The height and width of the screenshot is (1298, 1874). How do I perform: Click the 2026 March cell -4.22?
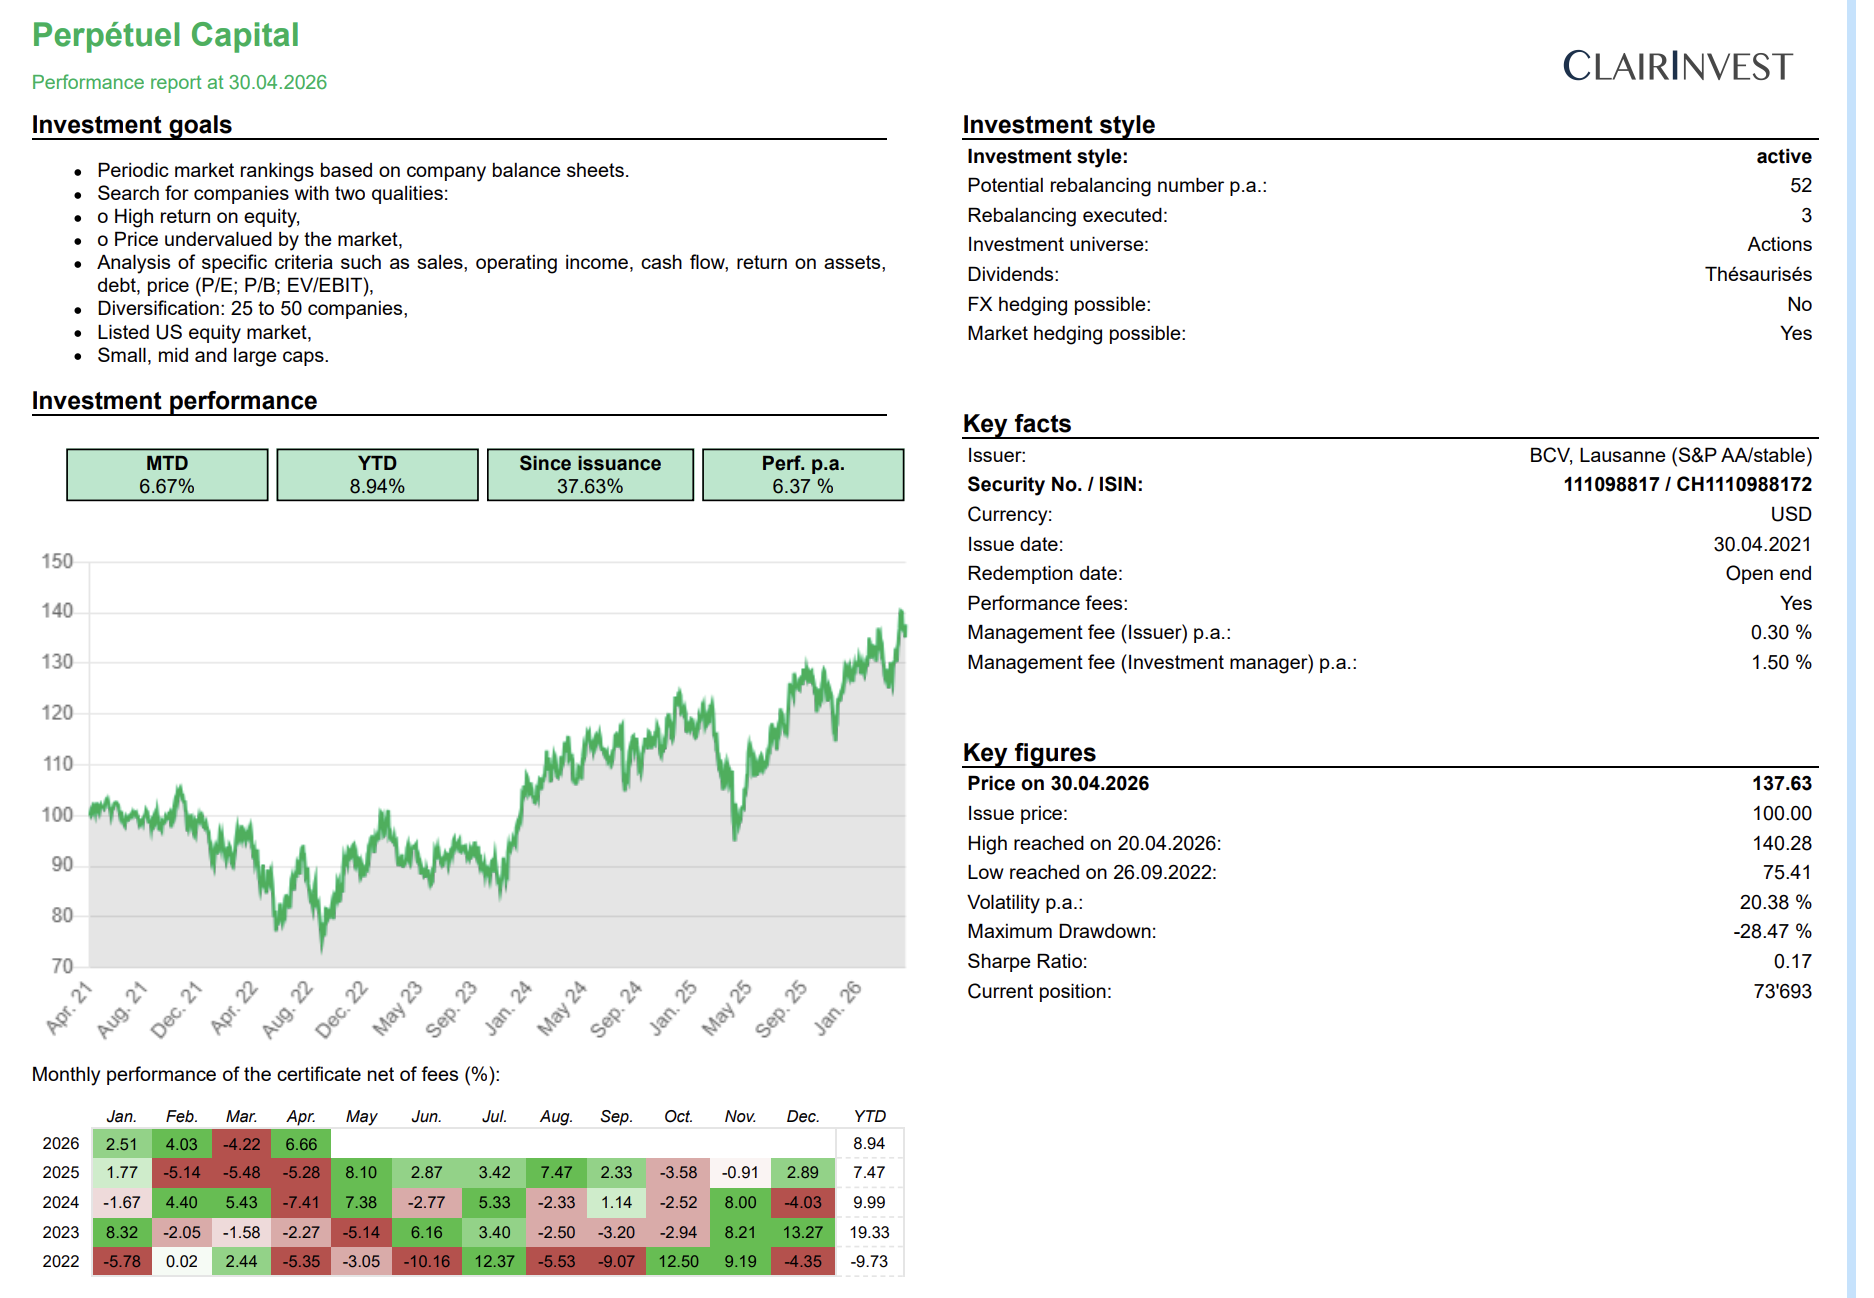click(x=241, y=1144)
